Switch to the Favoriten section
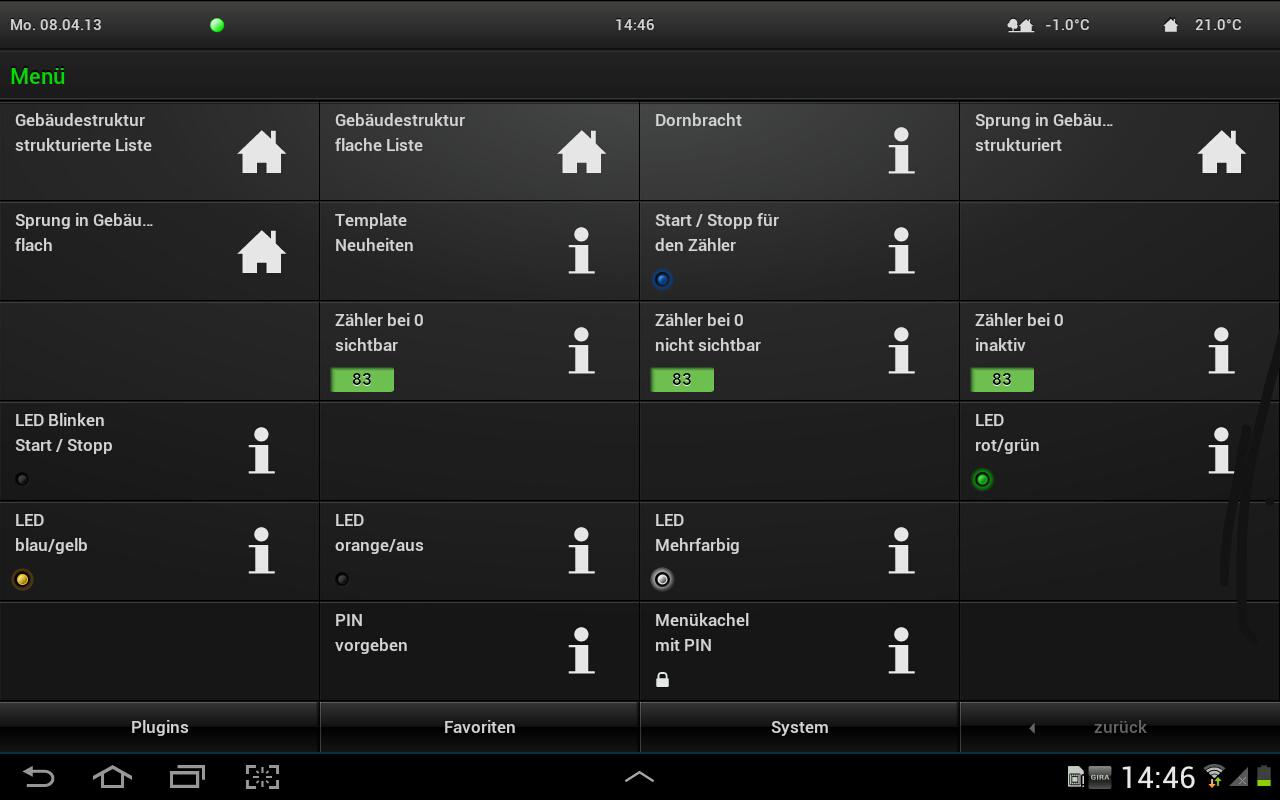 coord(480,727)
